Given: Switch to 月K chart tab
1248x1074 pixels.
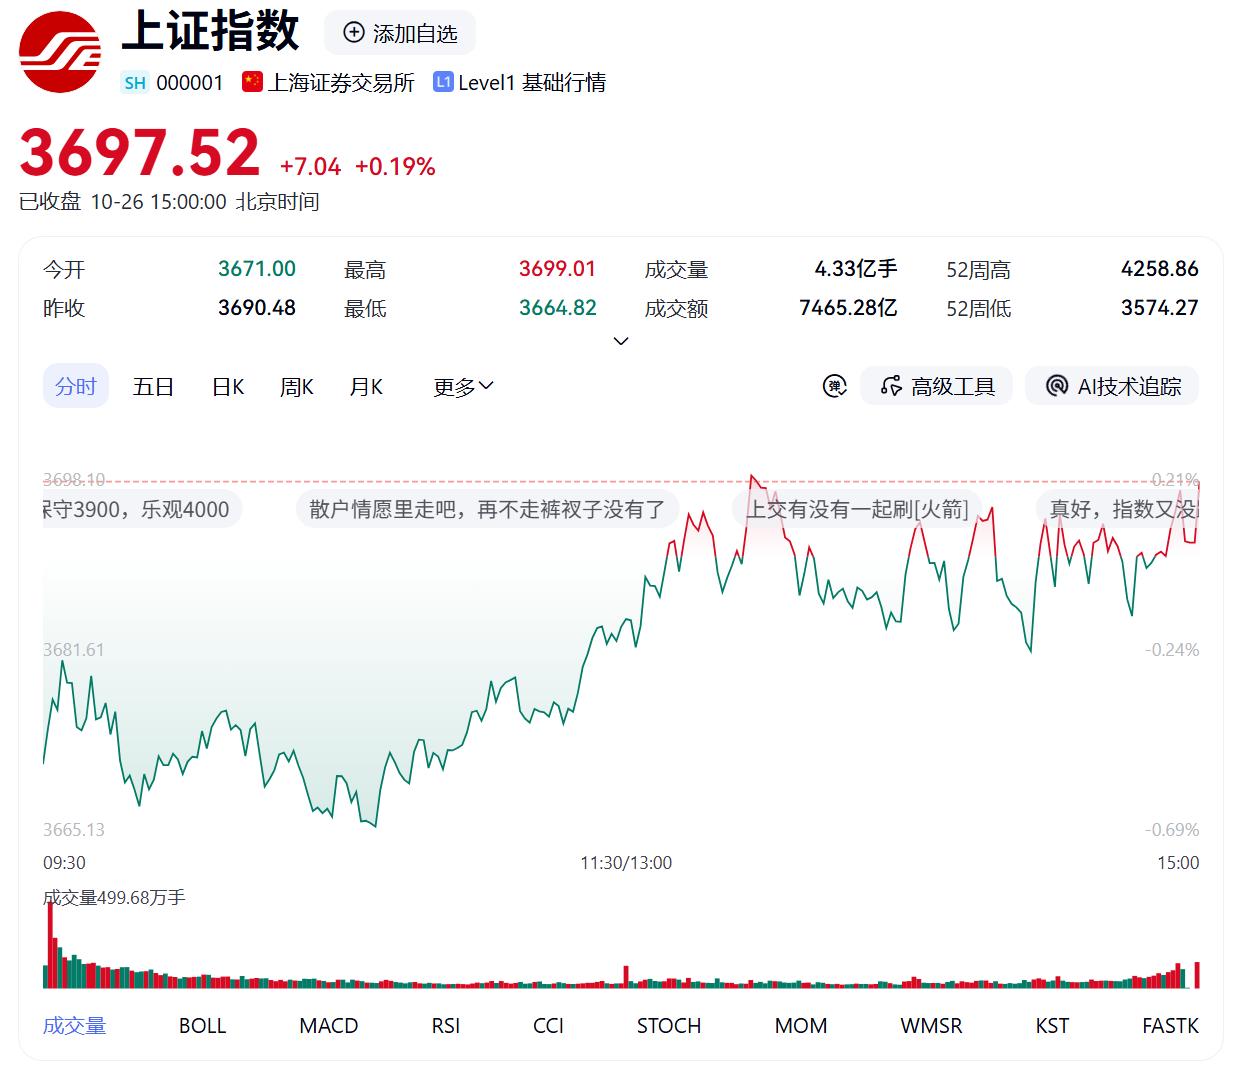Looking at the screenshot, I should point(366,387).
